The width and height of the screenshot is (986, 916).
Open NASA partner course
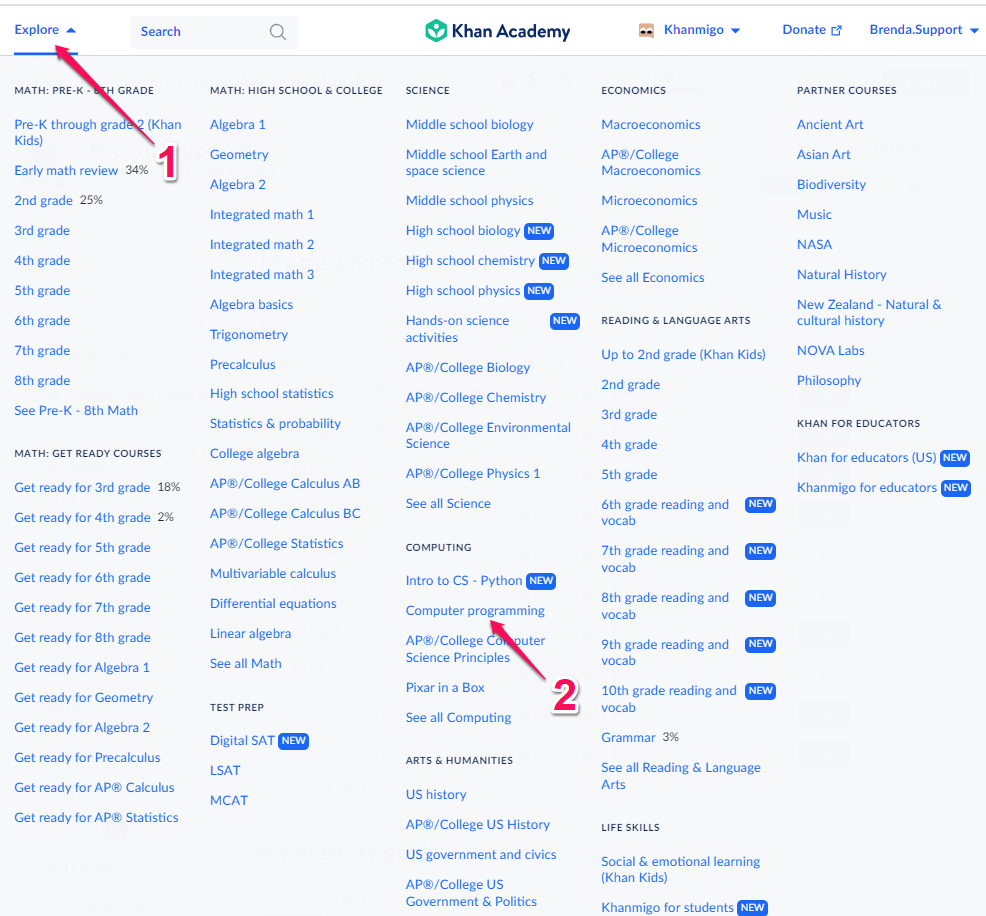[x=814, y=245]
